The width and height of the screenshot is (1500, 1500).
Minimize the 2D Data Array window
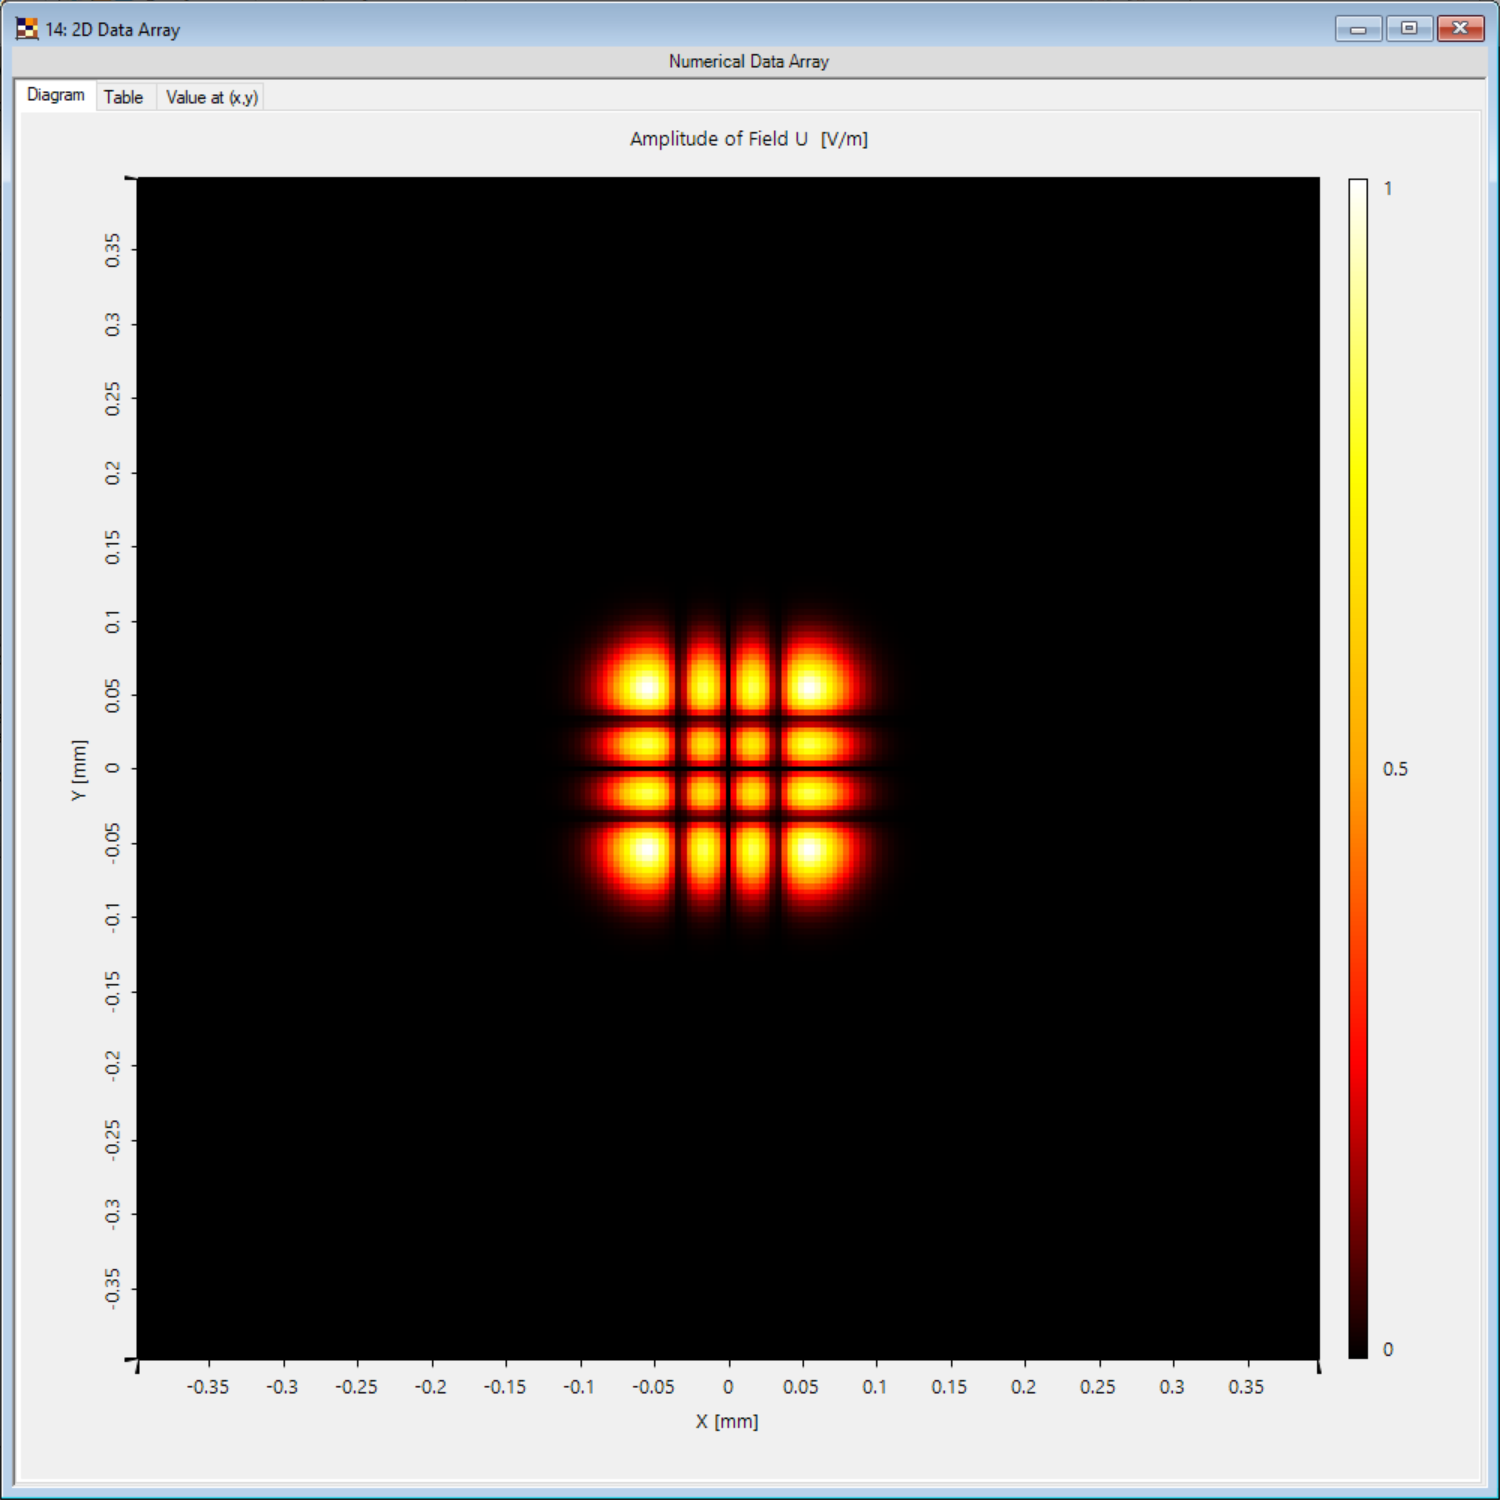[x=1358, y=29]
